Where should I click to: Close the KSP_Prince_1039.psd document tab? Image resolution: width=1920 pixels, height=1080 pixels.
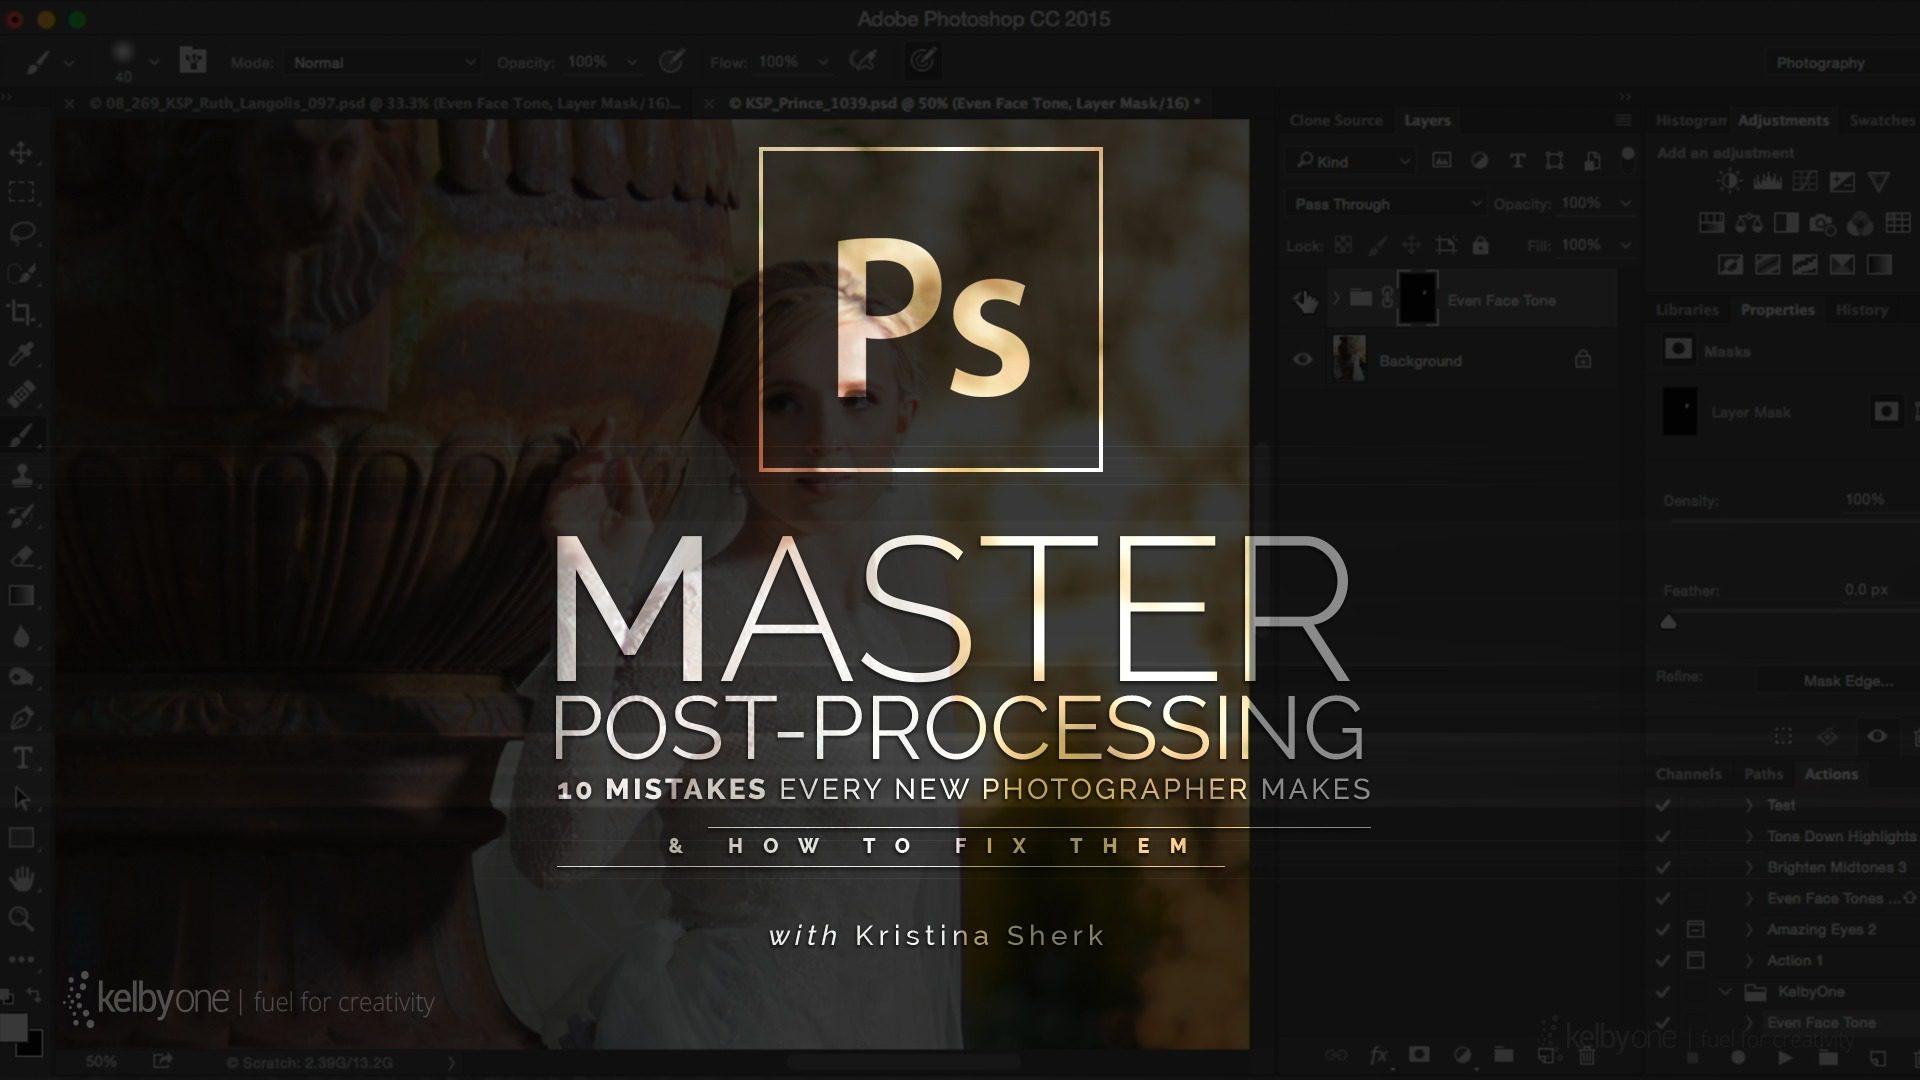pyautogui.click(x=708, y=103)
